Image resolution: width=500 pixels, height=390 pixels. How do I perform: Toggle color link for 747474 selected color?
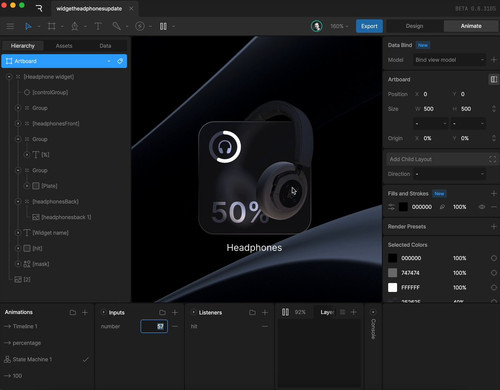point(494,273)
